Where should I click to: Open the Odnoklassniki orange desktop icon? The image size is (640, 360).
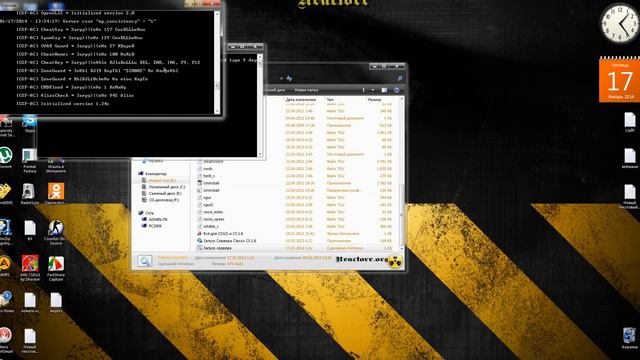coord(56,193)
